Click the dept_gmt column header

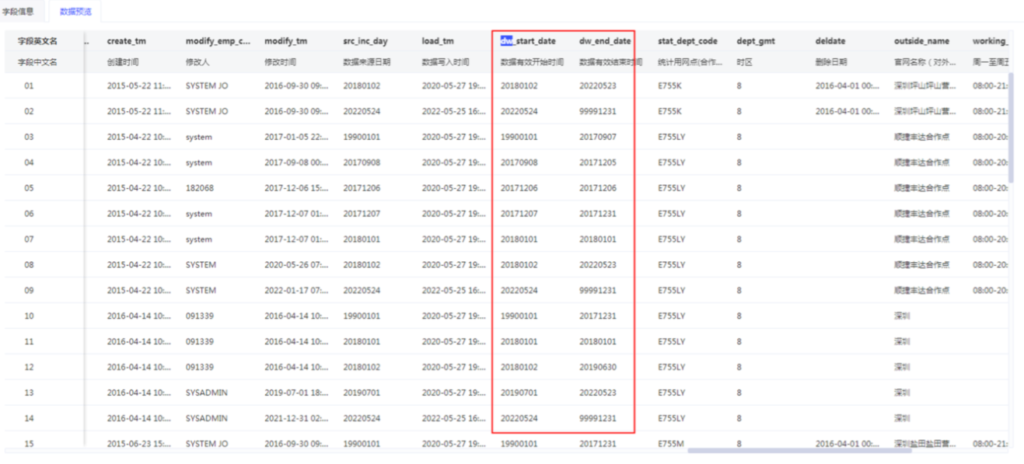(757, 41)
